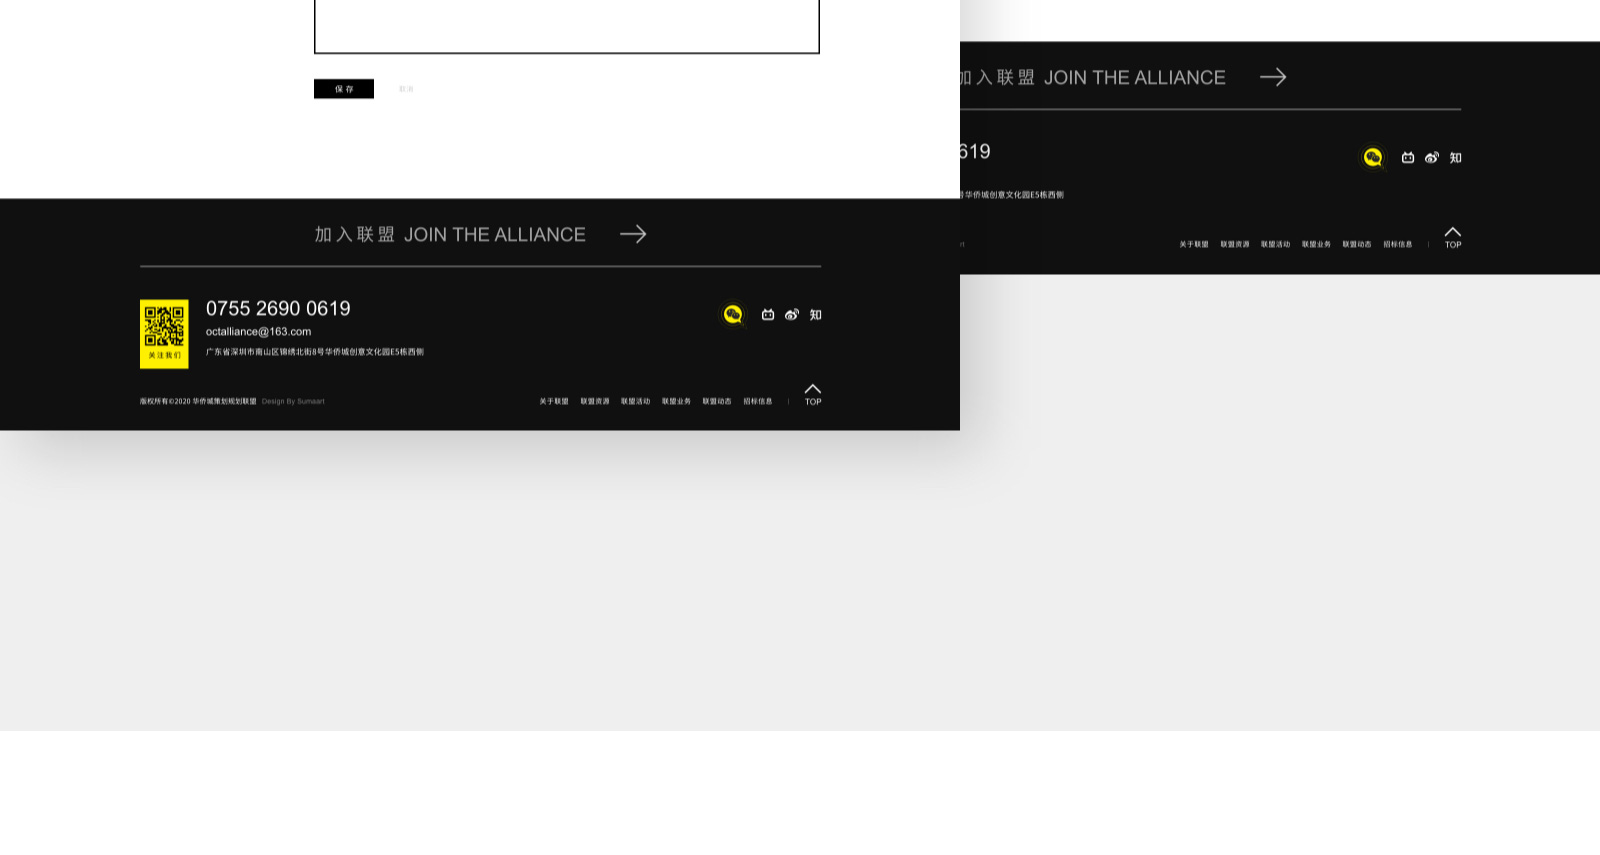The height and width of the screenshot is (855, 1600).
Task: Click the arrow beside left JOIN THE ALLIANCE
Action: pyautogui.click(x=633, y=234)
